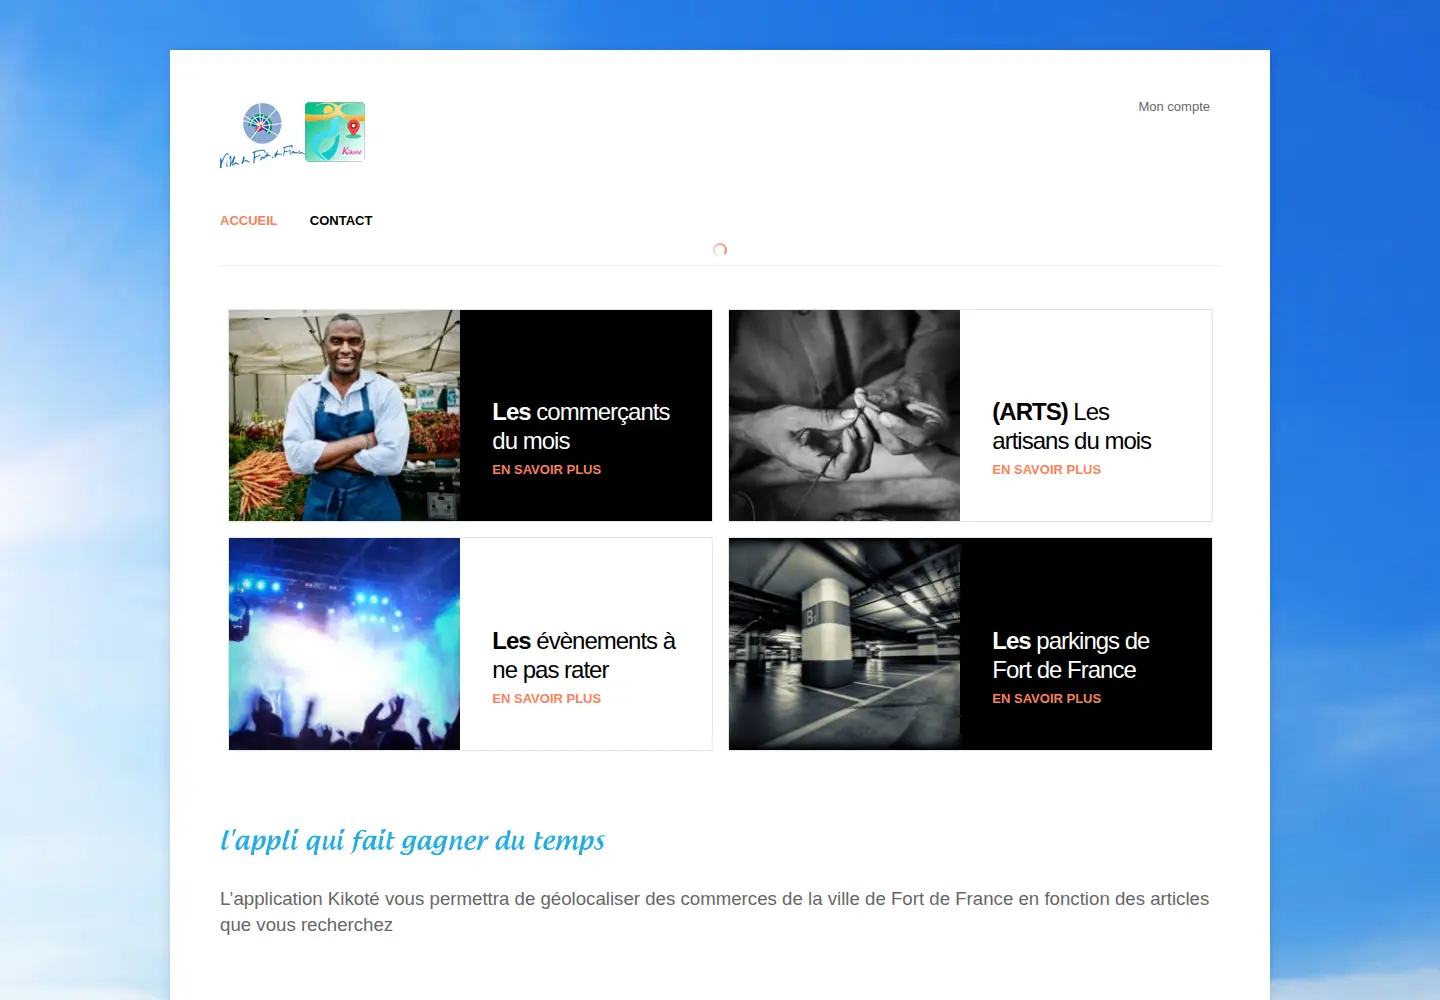Viewport: 1440px width, 1000px height.
Task: Open Les évènements à ne pas rater title
Action: [584, 655]
